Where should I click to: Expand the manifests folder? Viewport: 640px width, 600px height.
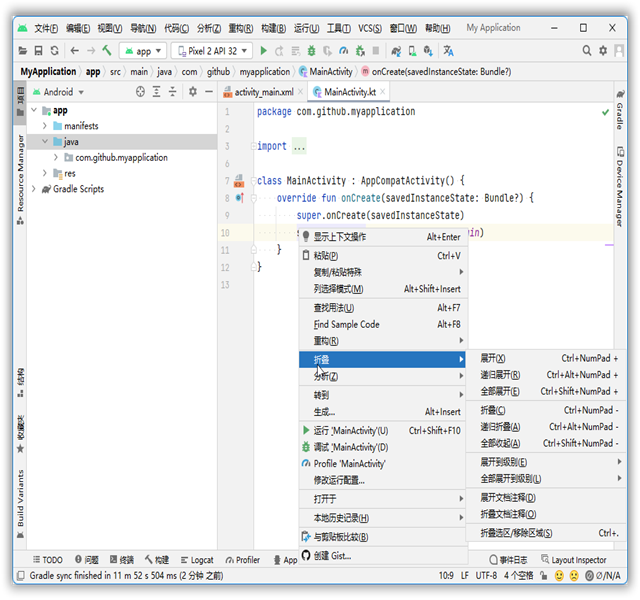45,126
